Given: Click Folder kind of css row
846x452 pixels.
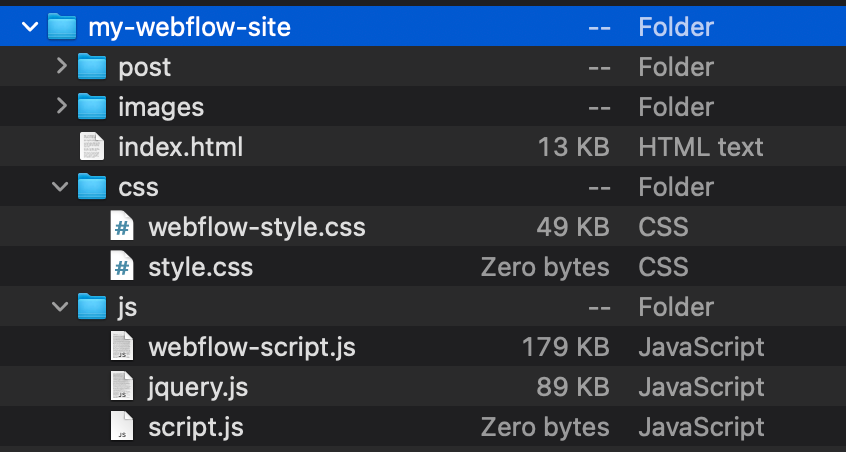Looking at the screenshot, I should [x=676, y=187].
